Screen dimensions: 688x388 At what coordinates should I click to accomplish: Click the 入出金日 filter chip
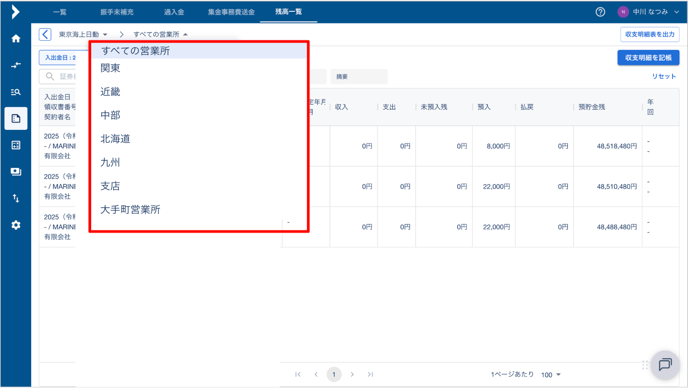(58, 57)
